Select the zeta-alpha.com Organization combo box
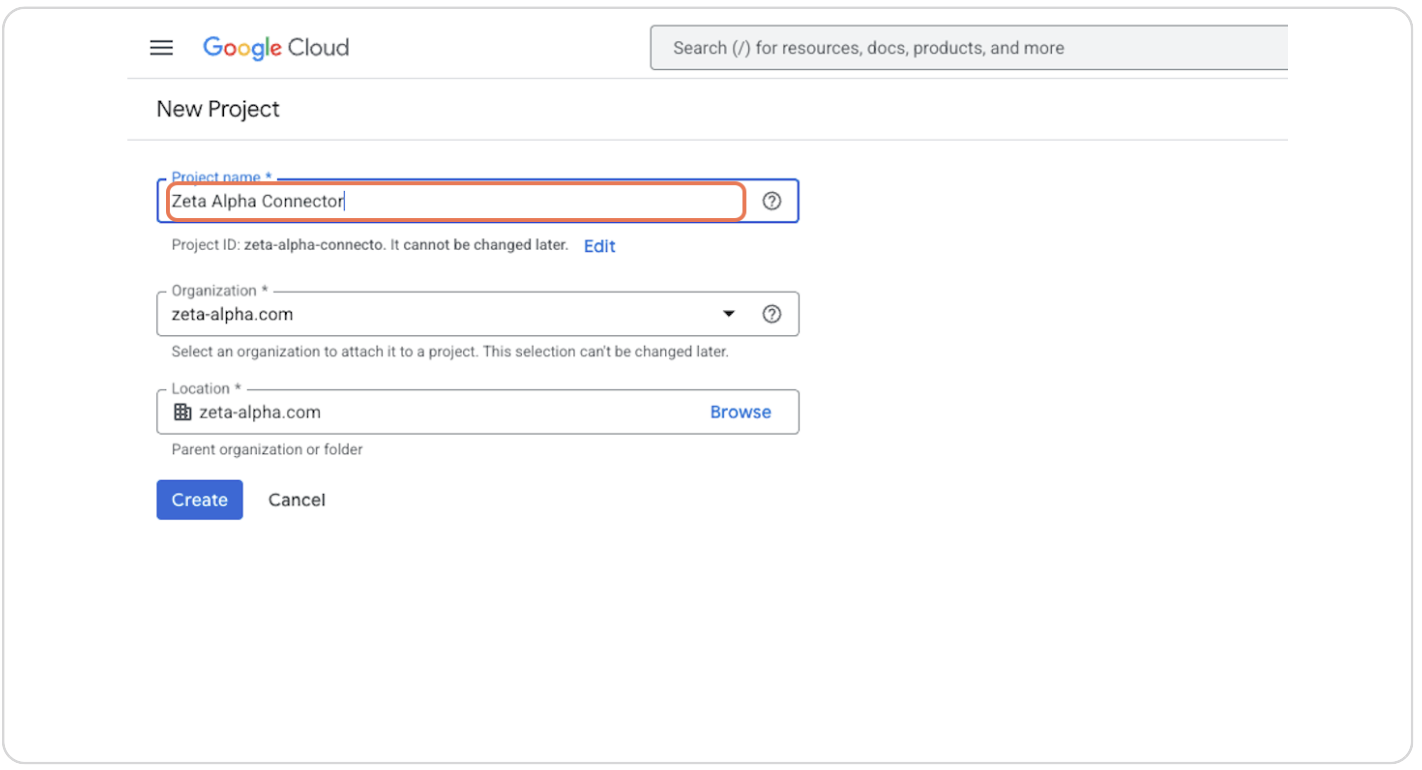Screen dimensions: 1422x770 pyautogui.click(x=440, y=314)
